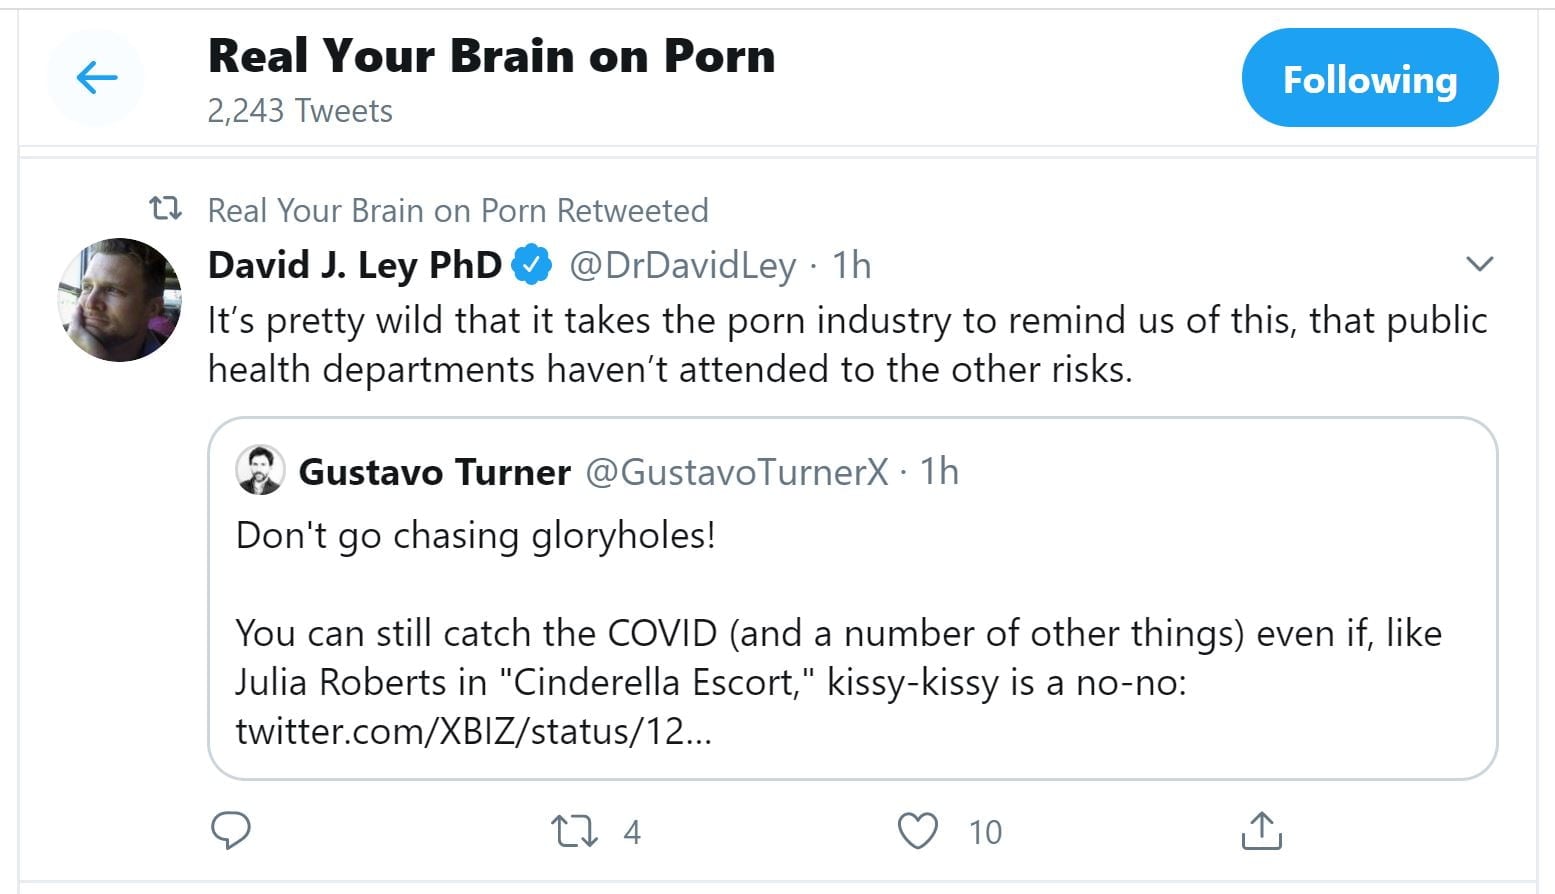Click David J. Ley's verified badge

click(531, 265)
